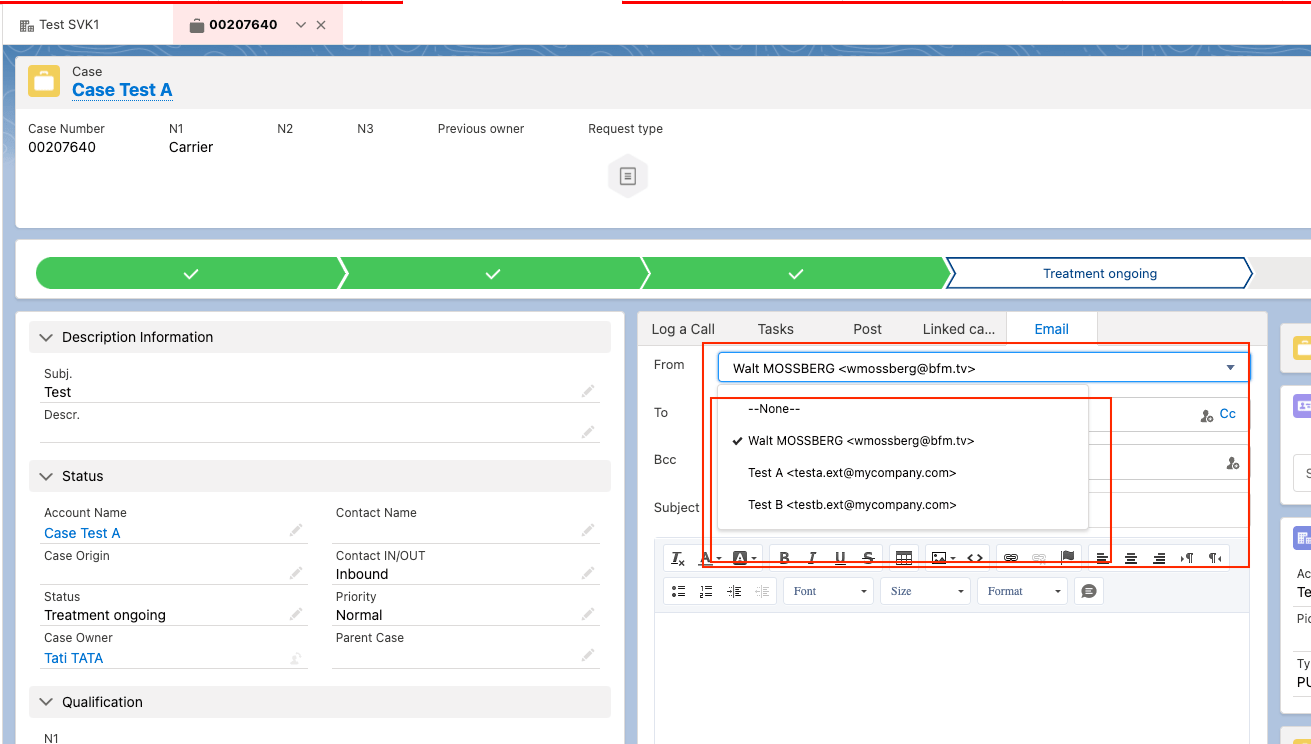This screenshot has width=1311, height=744.
Task: Toggle underline formatting in email editor
Action: click(840, 558)
